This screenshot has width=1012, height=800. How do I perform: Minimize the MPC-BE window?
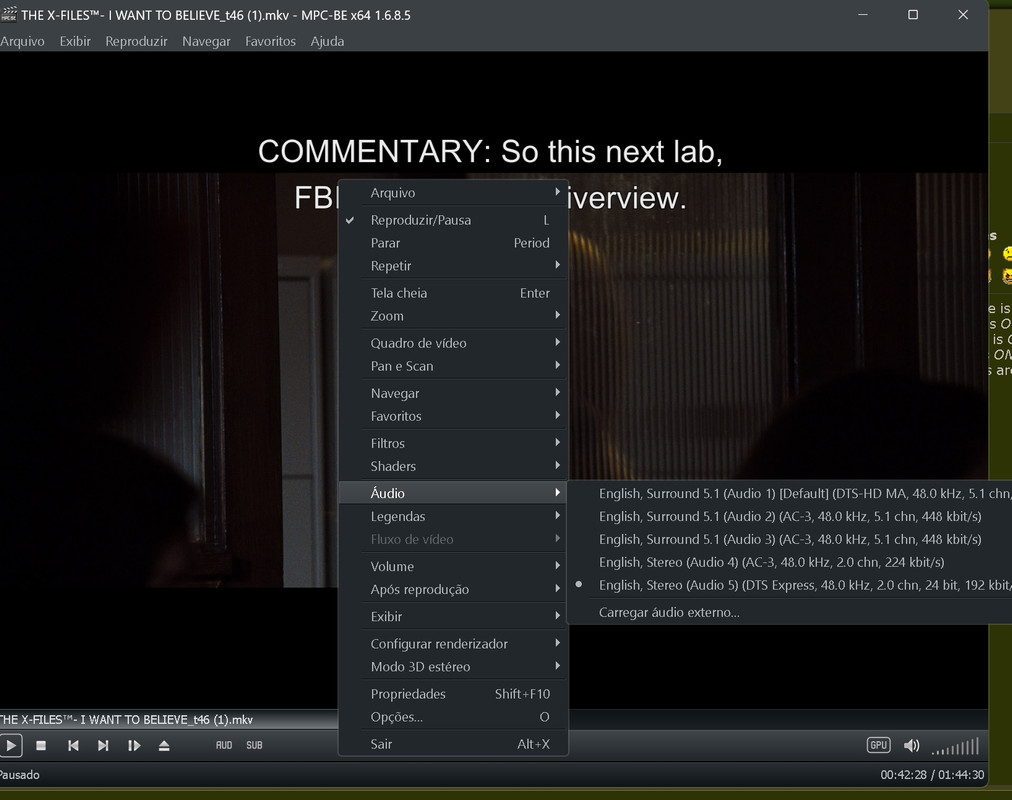click(x=863, y=14)
